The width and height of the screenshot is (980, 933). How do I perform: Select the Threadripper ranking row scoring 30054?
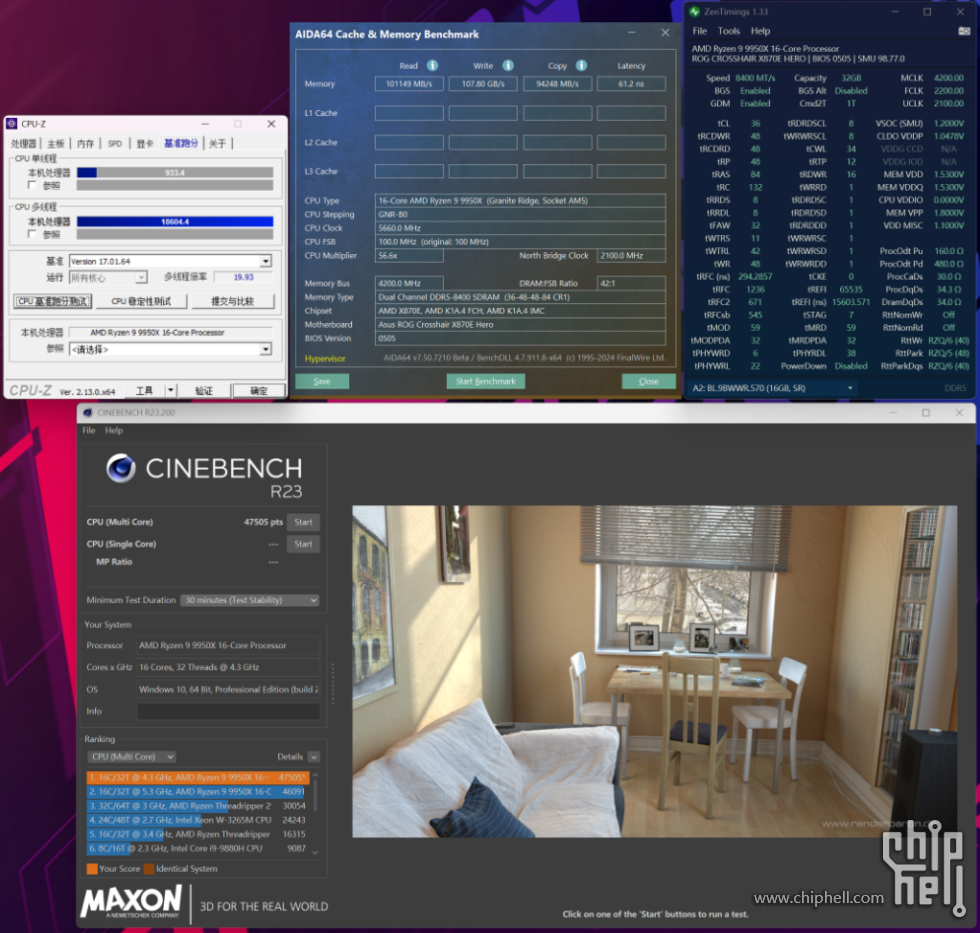click(x=198, y=806)
